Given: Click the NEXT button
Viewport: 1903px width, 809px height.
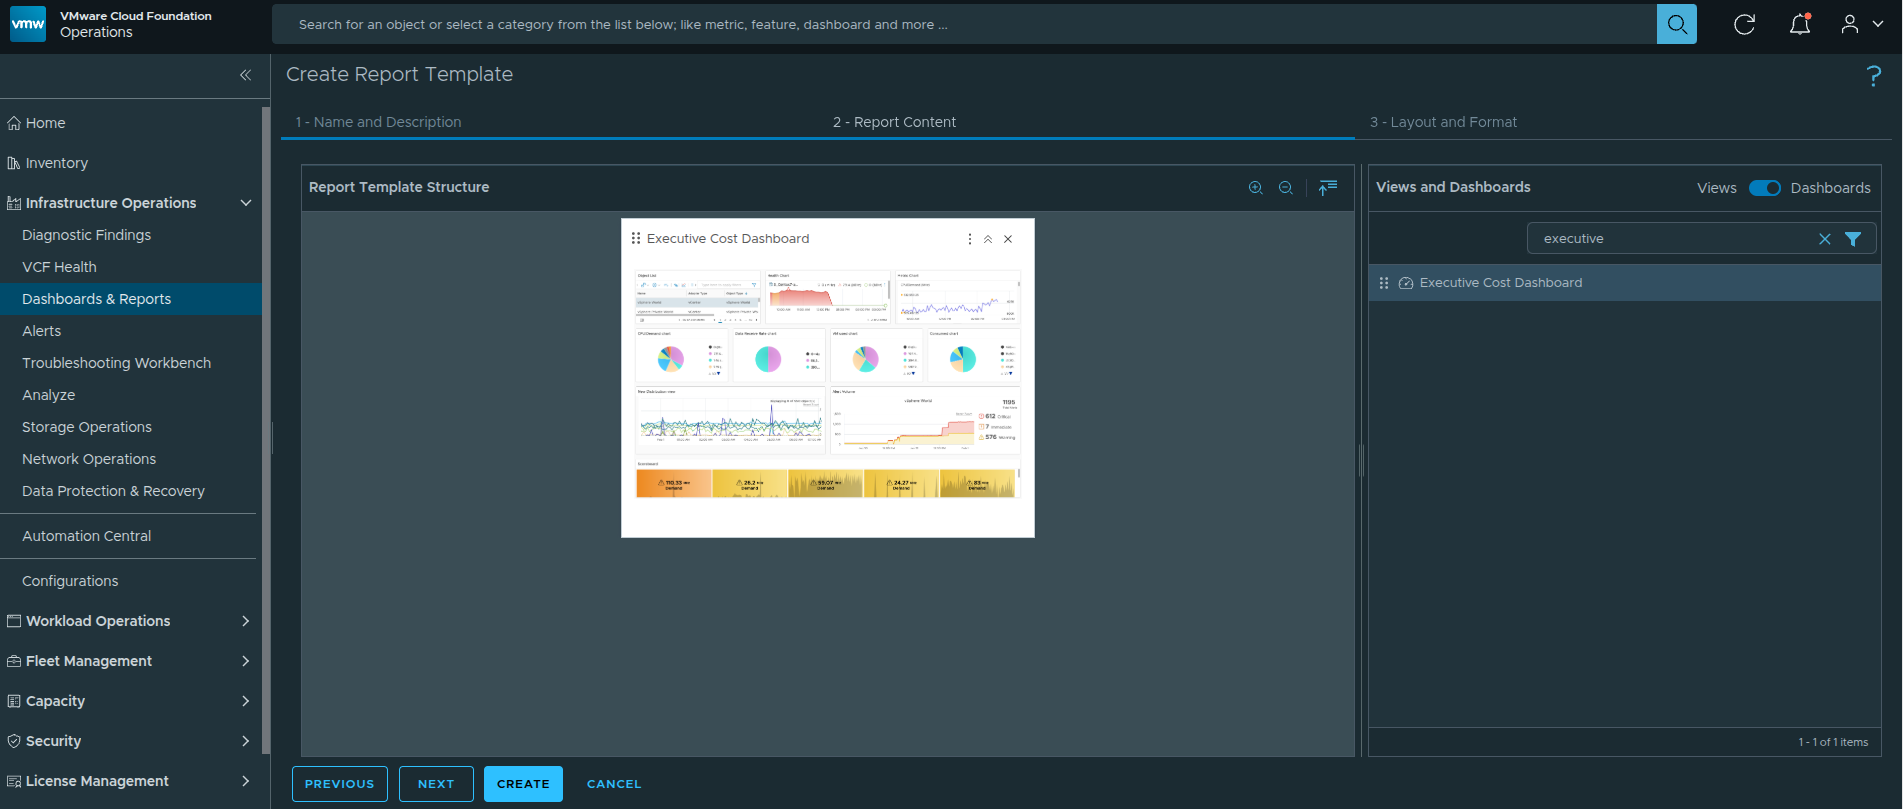Looking at the screenshot, I should (436, 784).
